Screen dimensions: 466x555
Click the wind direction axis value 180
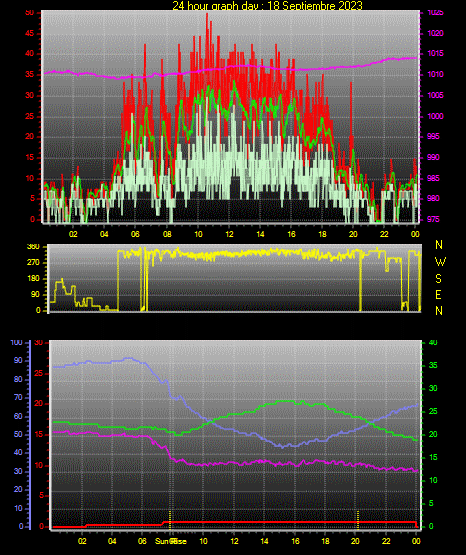point(33,279)
